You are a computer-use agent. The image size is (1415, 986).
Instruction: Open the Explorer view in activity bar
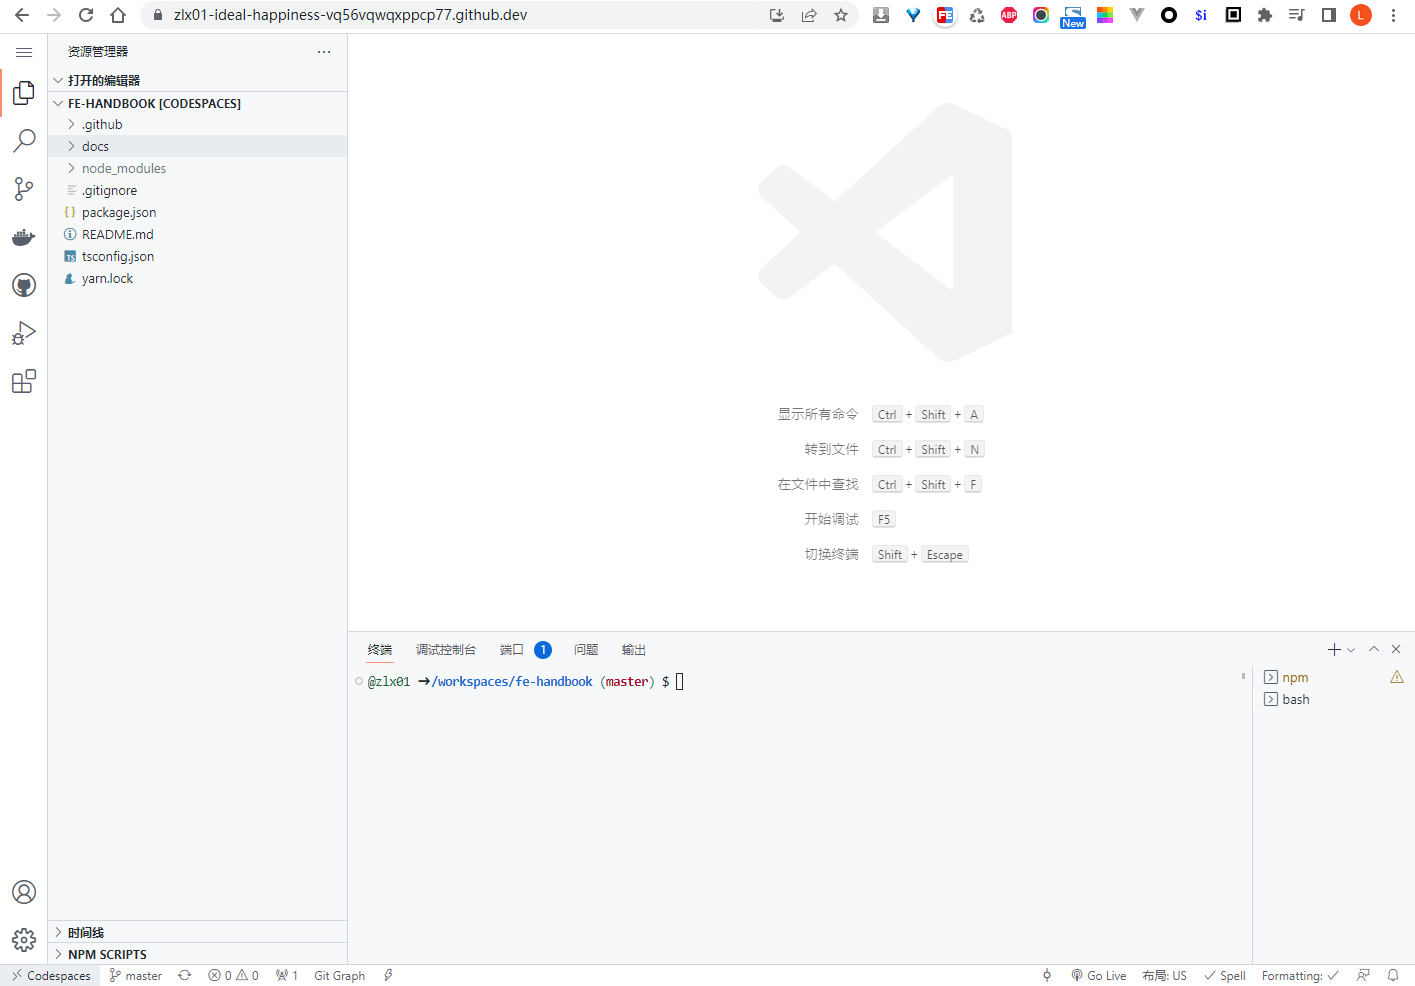coord(24,93)
